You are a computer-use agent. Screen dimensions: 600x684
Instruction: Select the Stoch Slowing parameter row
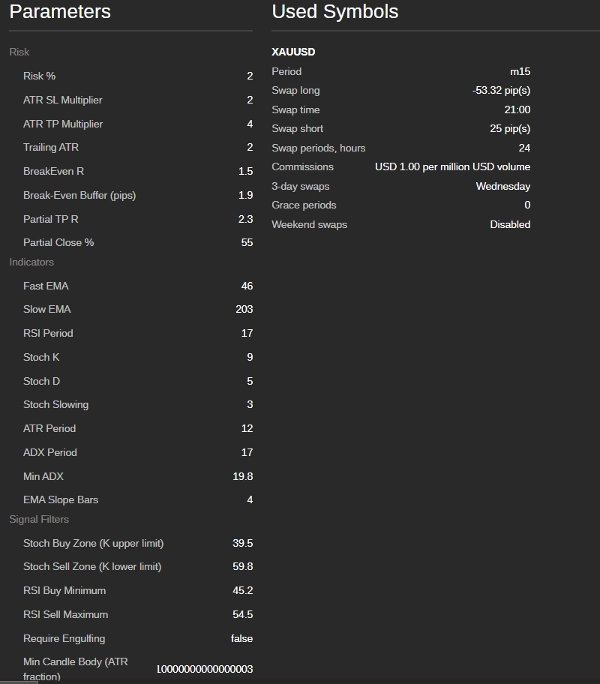[x=131, y=404]
